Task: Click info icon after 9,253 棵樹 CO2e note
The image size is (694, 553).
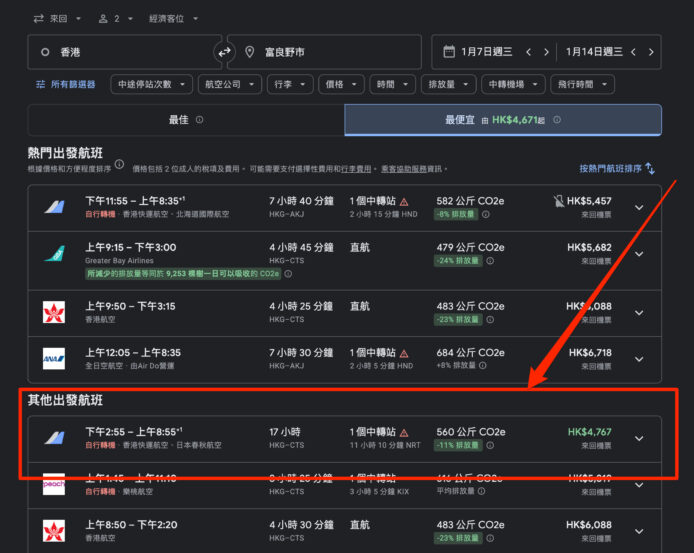Action: 288,274
